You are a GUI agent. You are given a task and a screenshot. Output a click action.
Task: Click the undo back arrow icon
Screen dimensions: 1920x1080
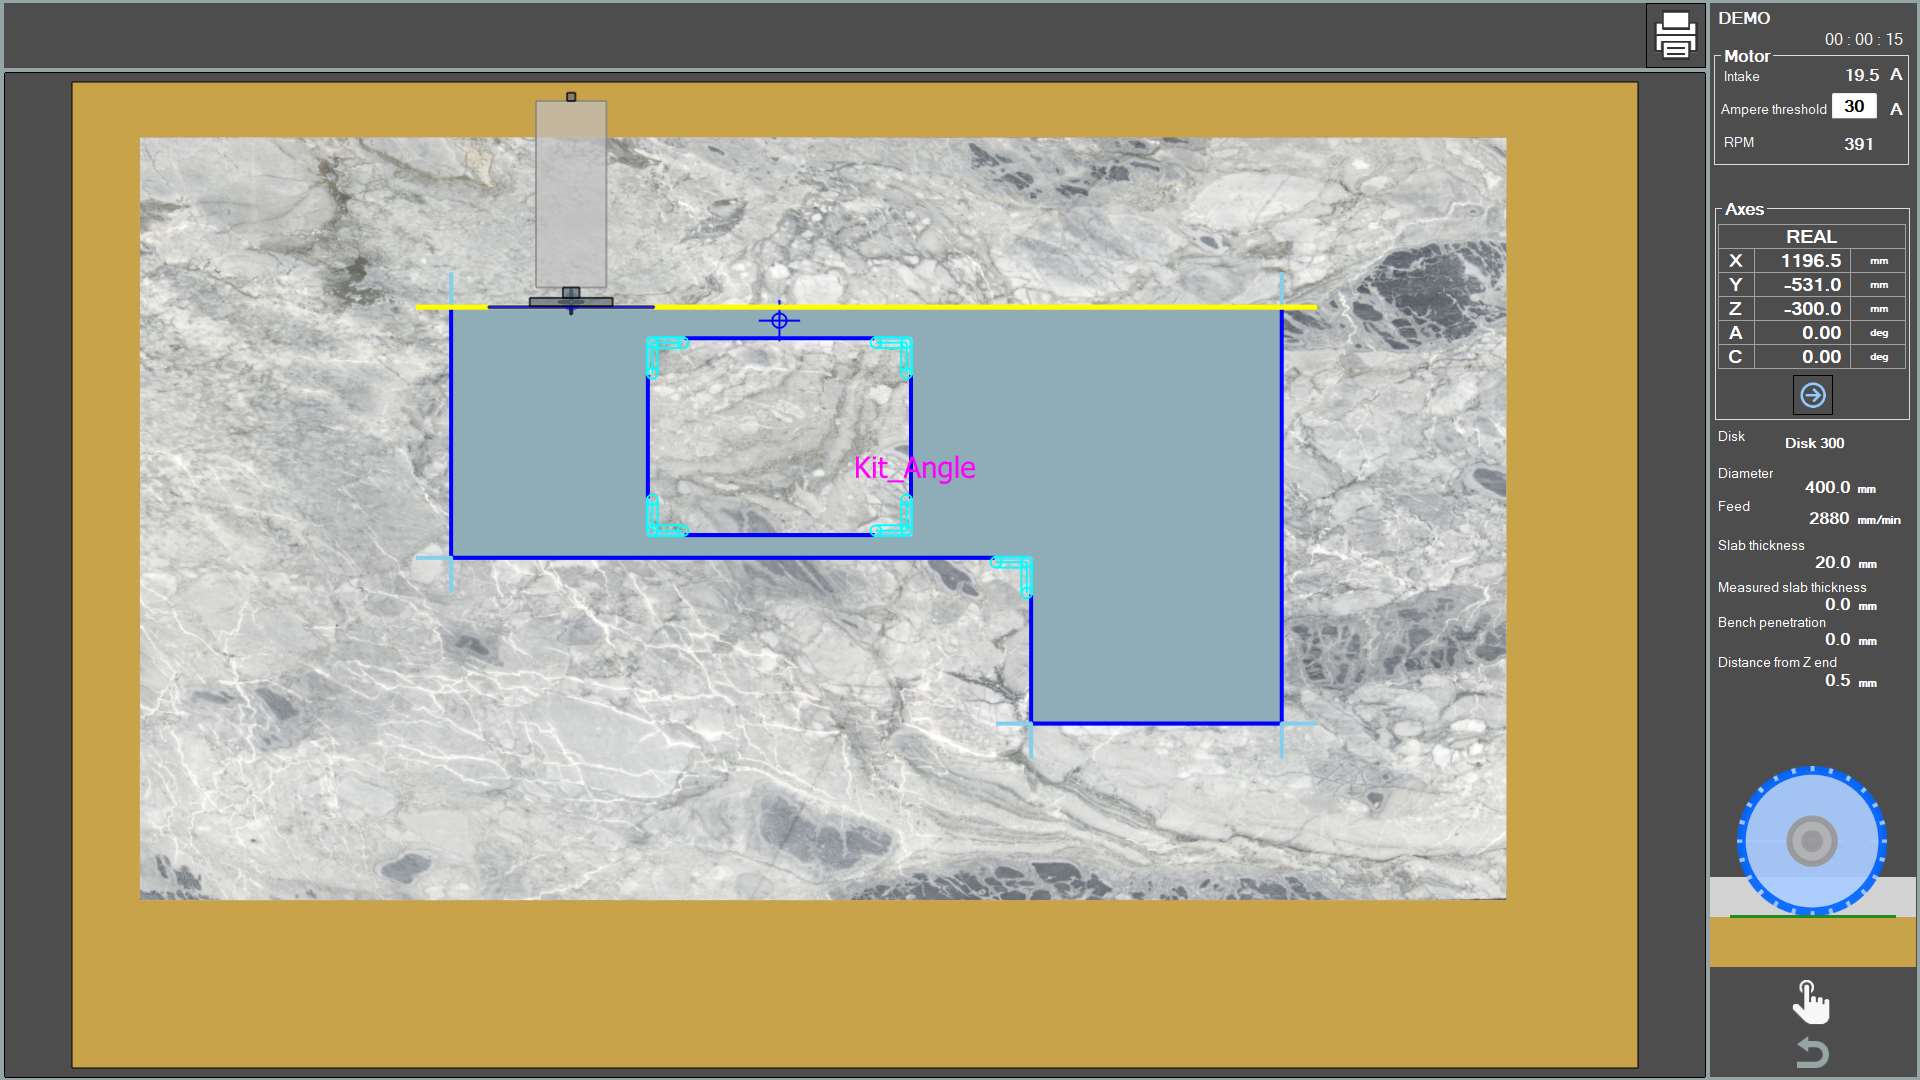[x=1812, y=1052]
